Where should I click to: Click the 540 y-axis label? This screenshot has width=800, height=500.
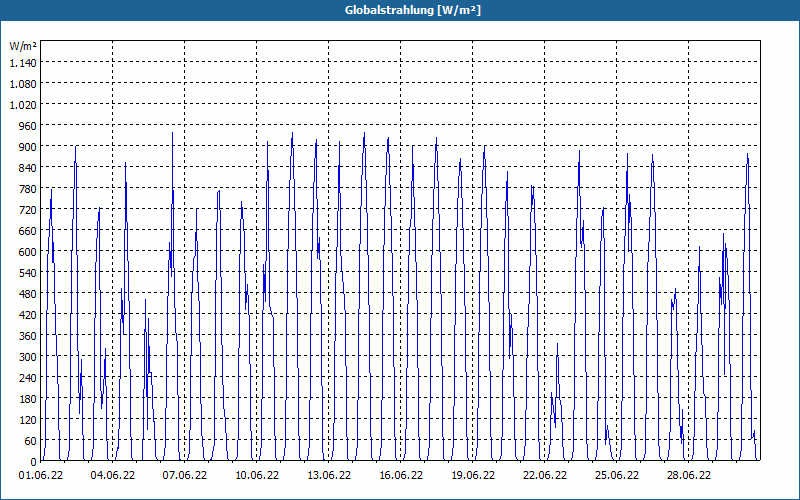(x=28, y=272)
